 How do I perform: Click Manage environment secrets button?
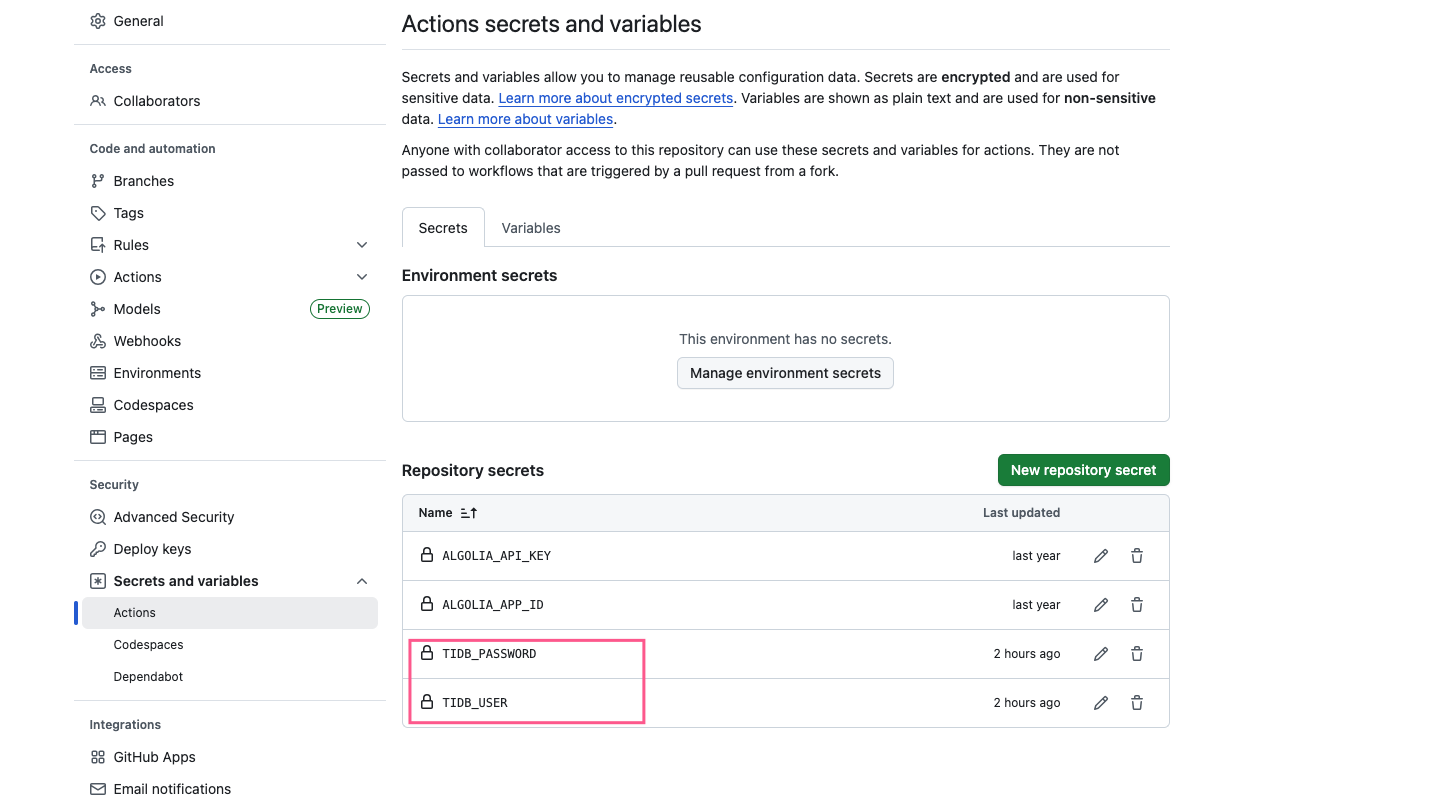785,373
